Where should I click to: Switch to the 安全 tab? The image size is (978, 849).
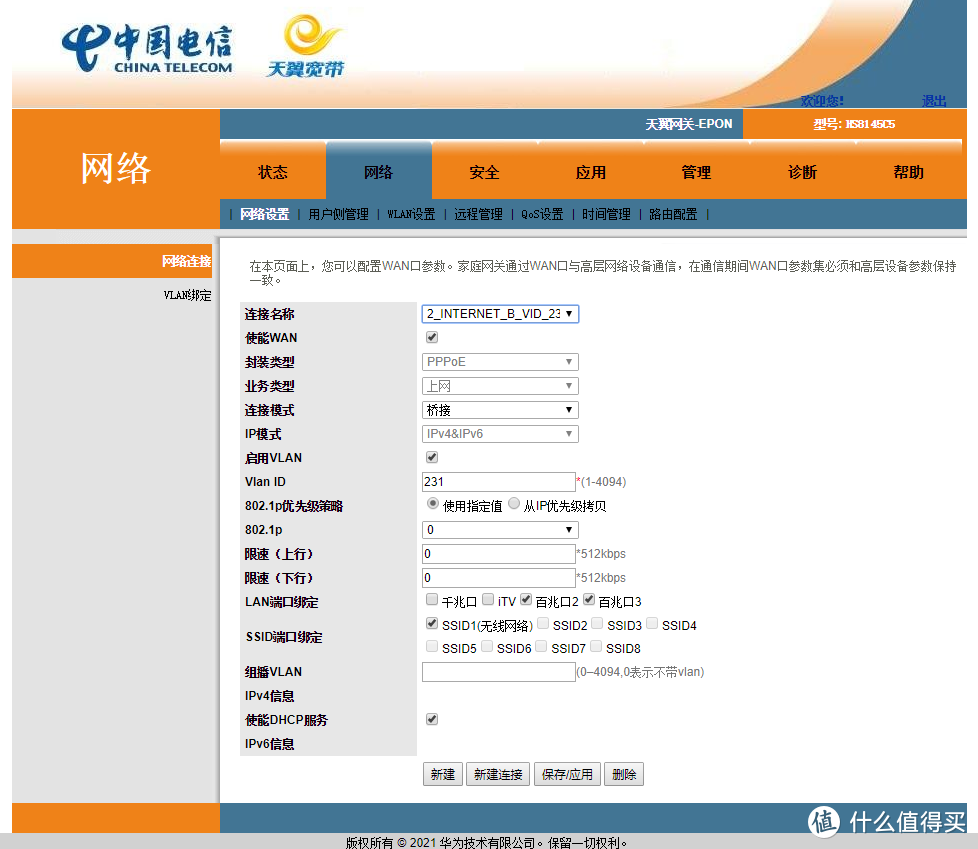tap(484, 171)
